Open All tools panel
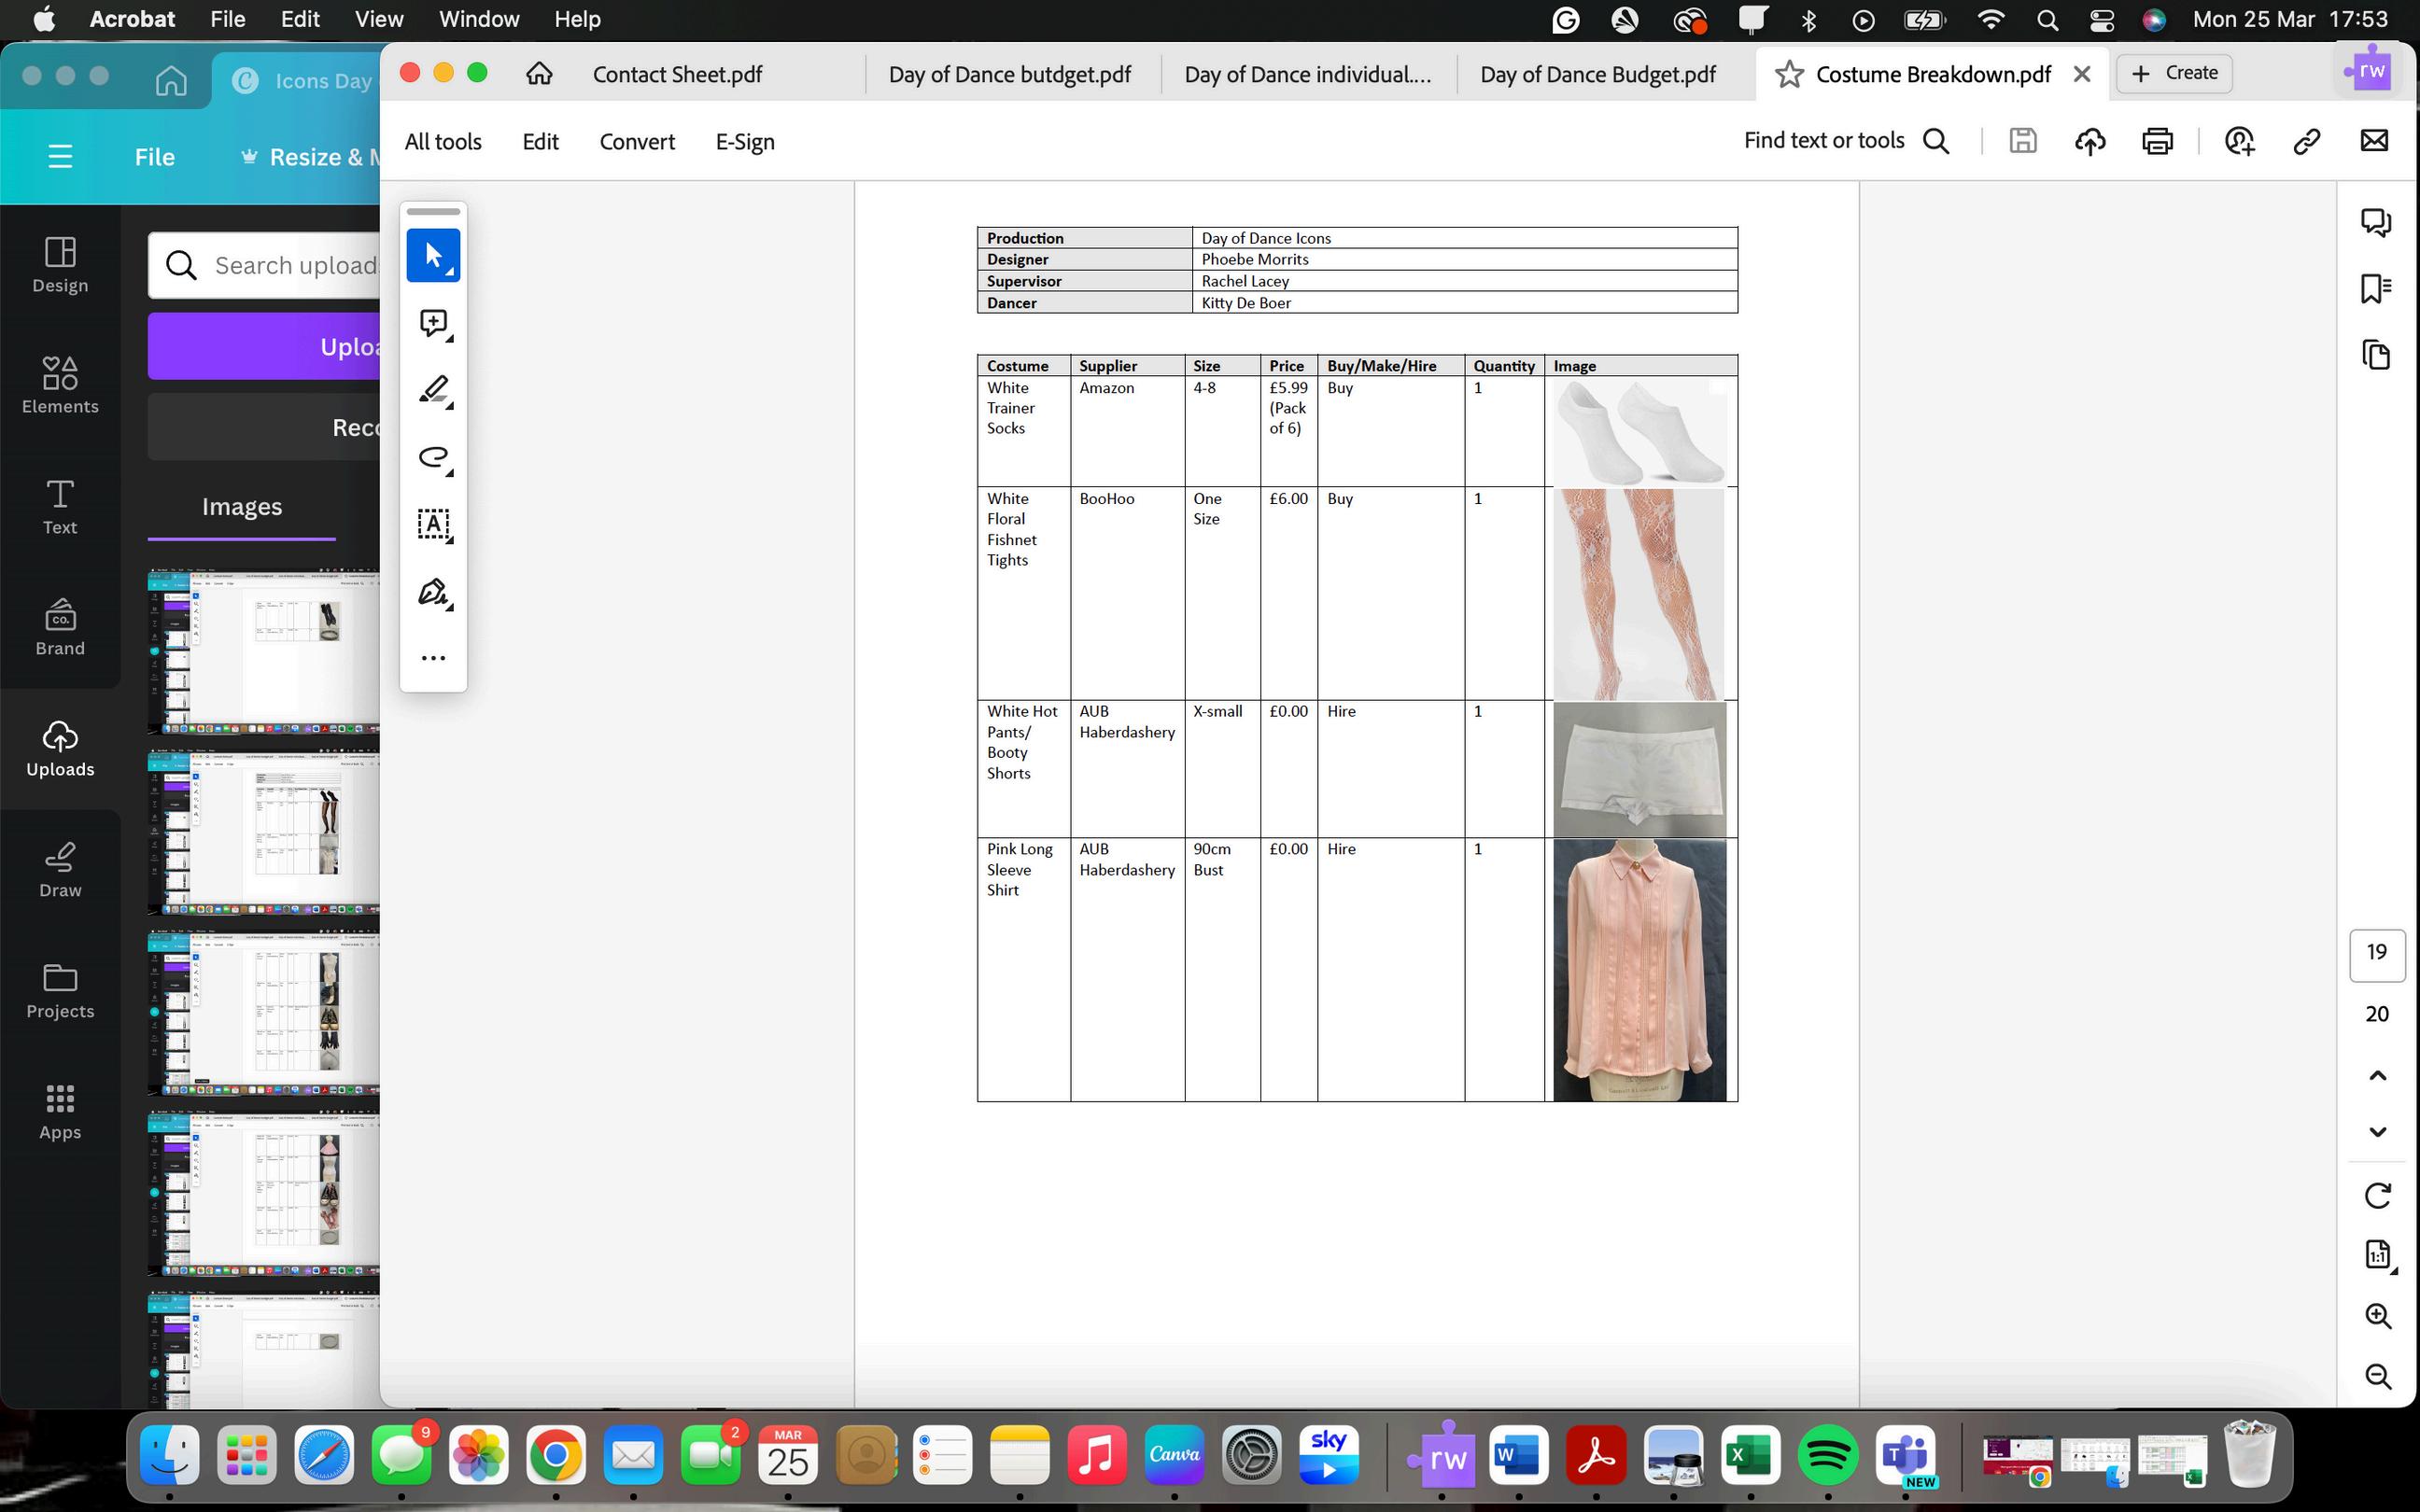Screen dimensions: 2420x1512 click(443, 142)
